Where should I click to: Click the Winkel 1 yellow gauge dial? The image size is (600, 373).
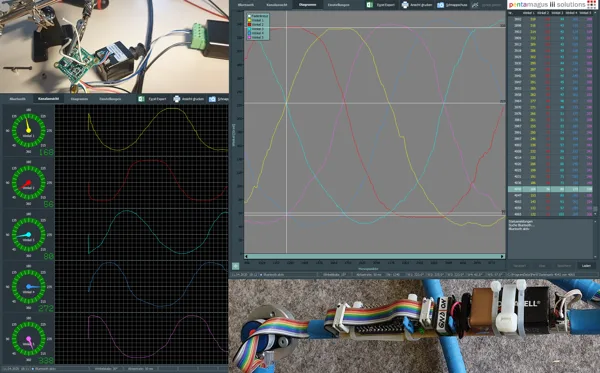point(29,130)
